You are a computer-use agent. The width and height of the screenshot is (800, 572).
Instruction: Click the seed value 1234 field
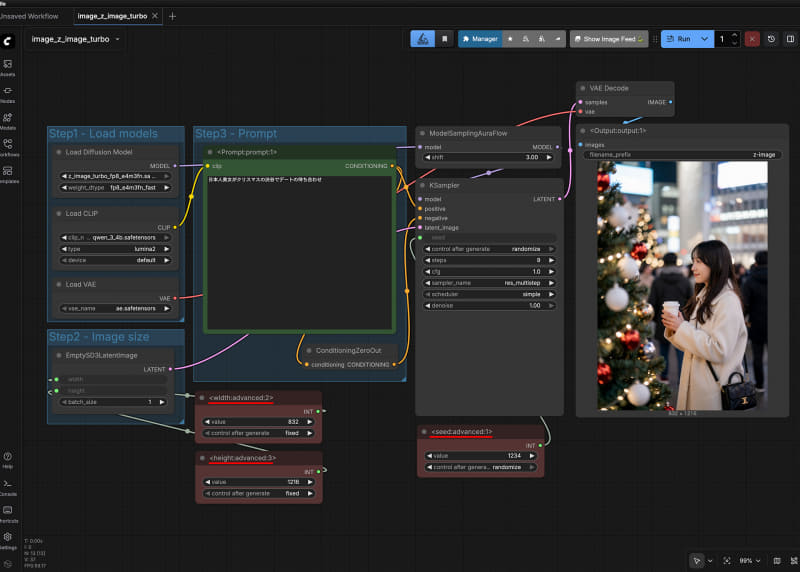click(480, 456)
